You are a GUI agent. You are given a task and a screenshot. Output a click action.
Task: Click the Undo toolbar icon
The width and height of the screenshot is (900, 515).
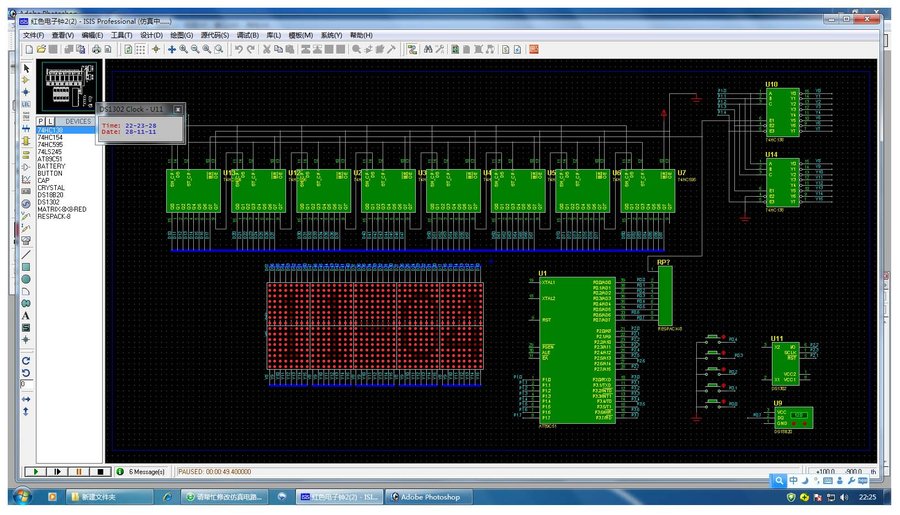click(x=239, y=49)
